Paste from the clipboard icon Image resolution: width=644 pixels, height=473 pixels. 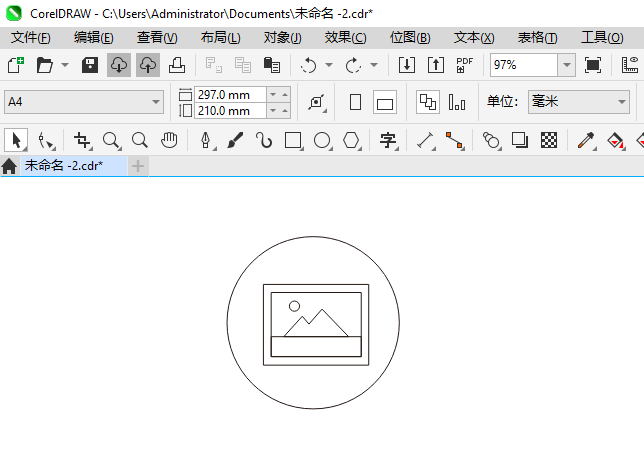pos(271,65)
